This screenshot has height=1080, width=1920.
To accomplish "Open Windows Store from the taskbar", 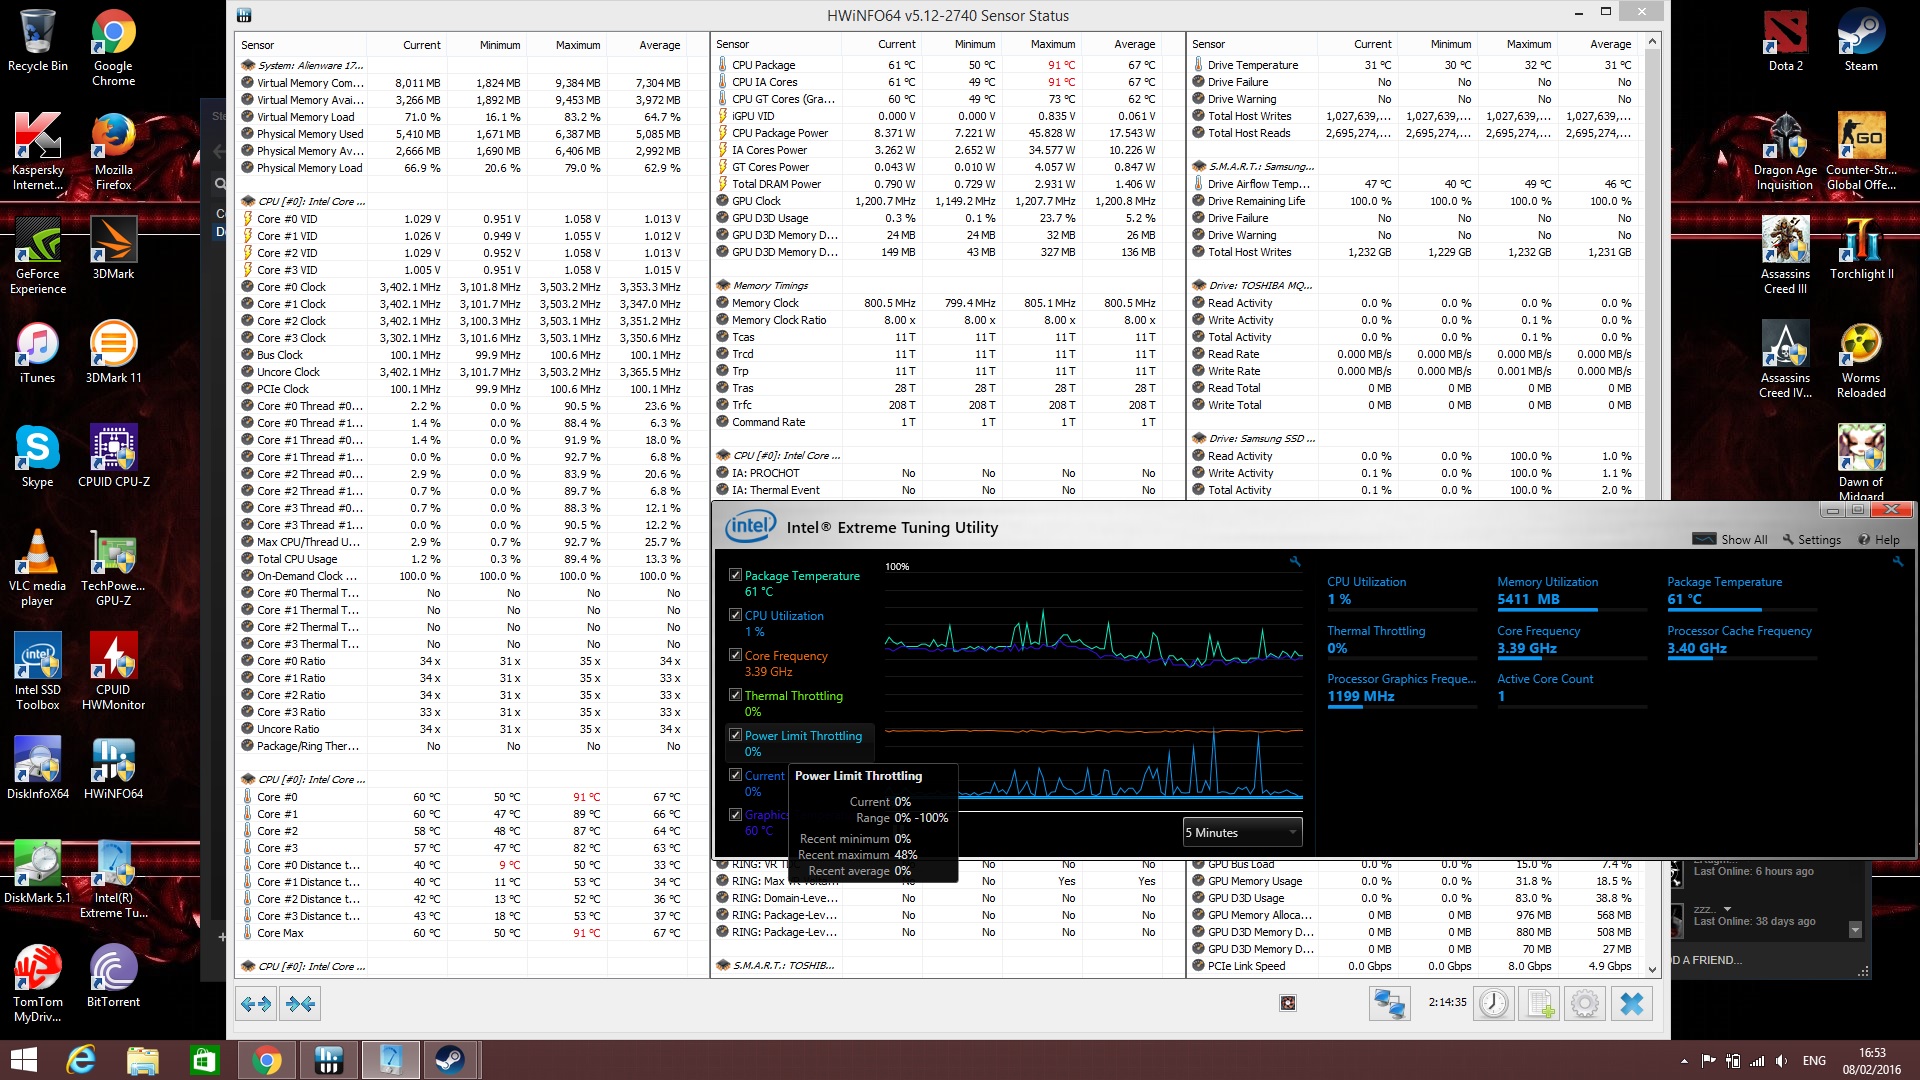I will click(204, 1060).
